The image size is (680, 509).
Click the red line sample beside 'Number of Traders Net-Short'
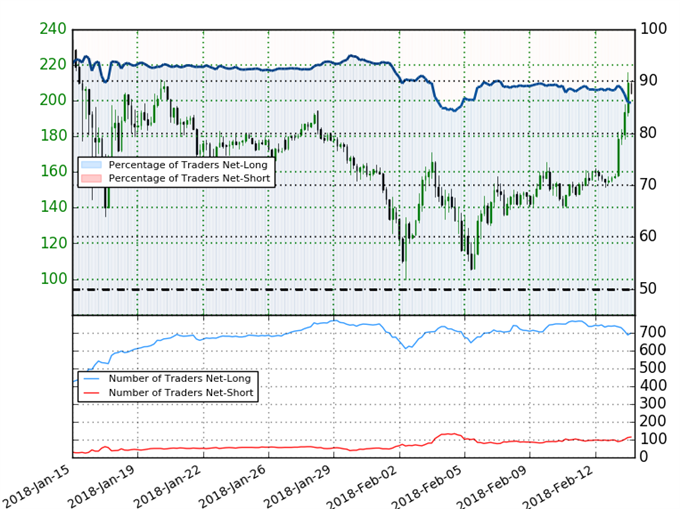pyautogui.click(x=91, y=392)
